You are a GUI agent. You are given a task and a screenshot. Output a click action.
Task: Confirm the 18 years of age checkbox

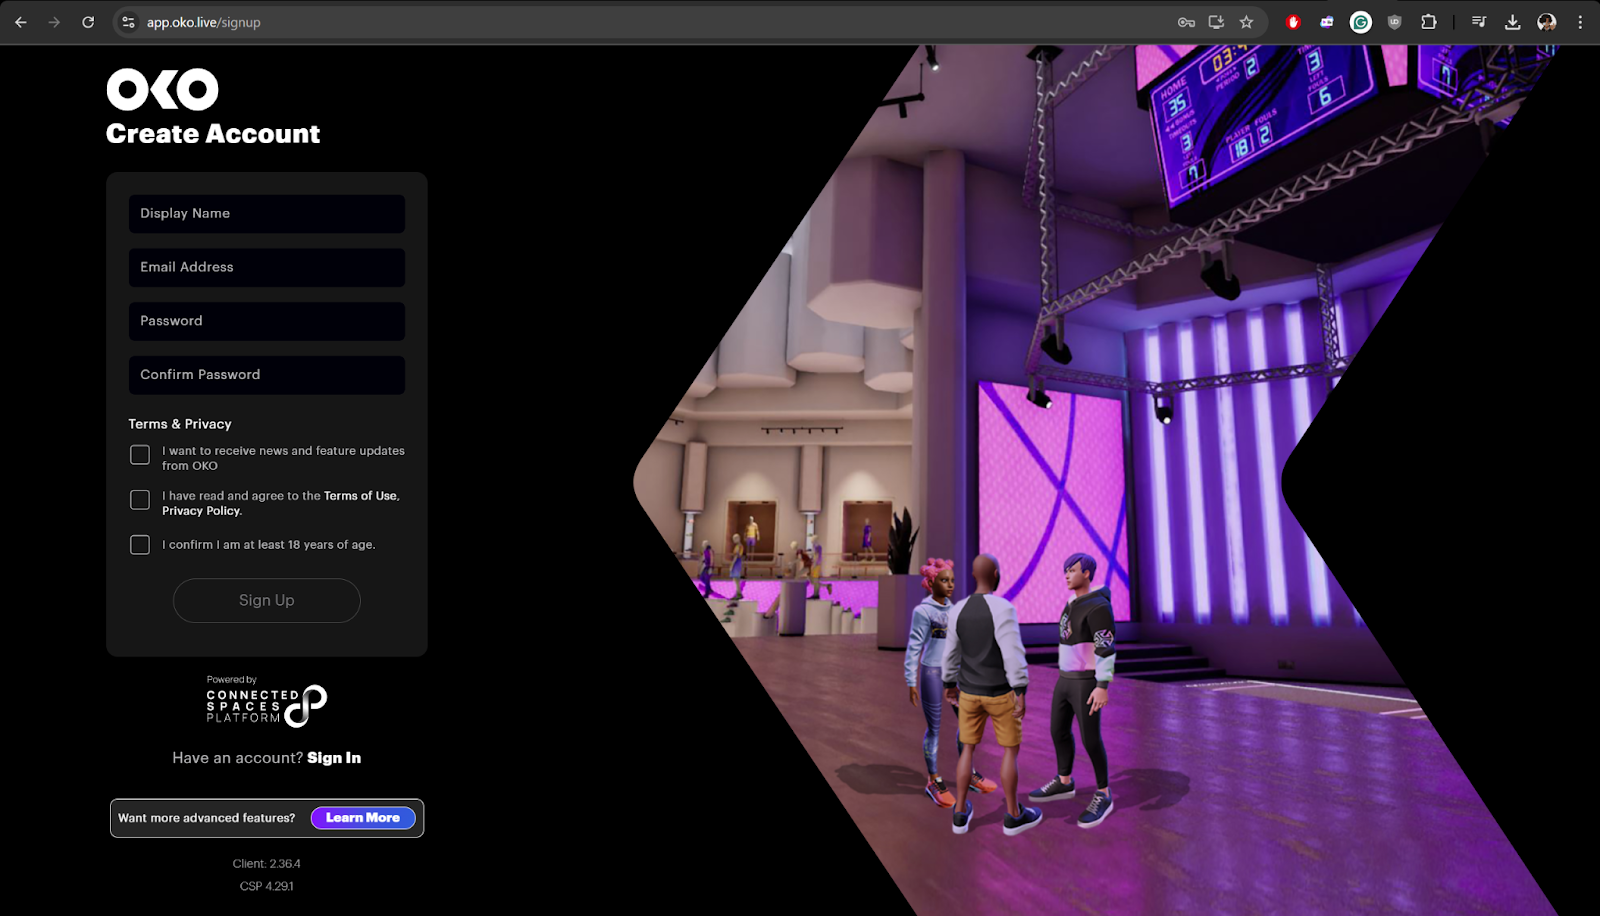tap(140, 545)
